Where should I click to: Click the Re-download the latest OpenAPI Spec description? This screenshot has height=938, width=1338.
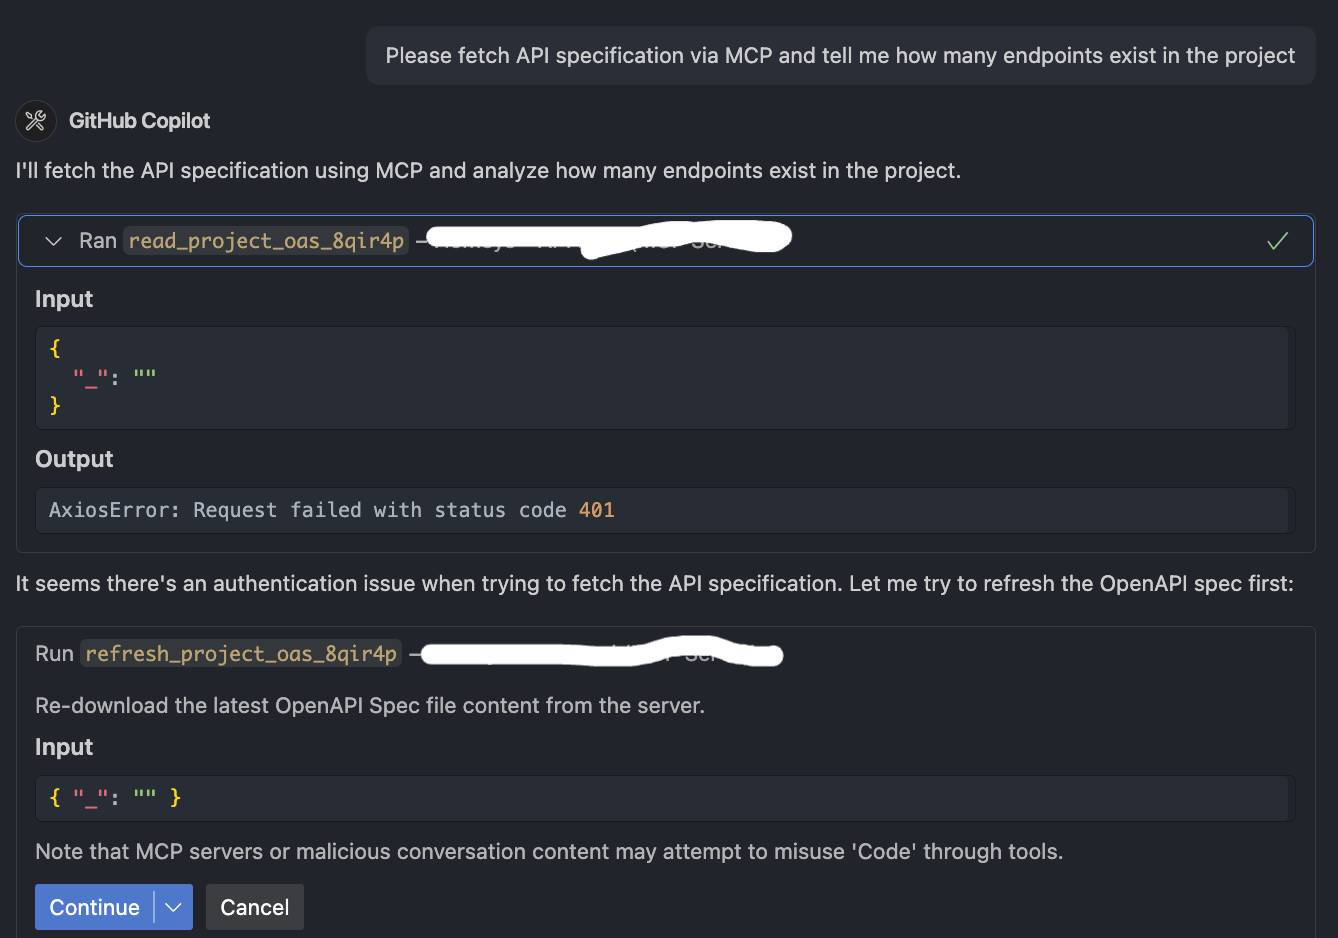coord(370,706)
